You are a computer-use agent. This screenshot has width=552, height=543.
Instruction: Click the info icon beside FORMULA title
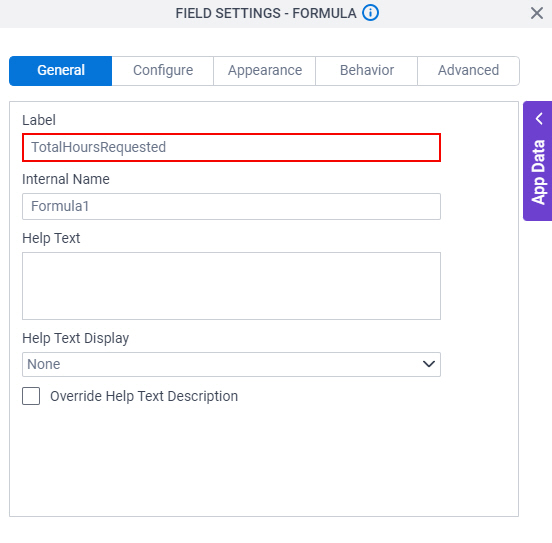[370, 13]
